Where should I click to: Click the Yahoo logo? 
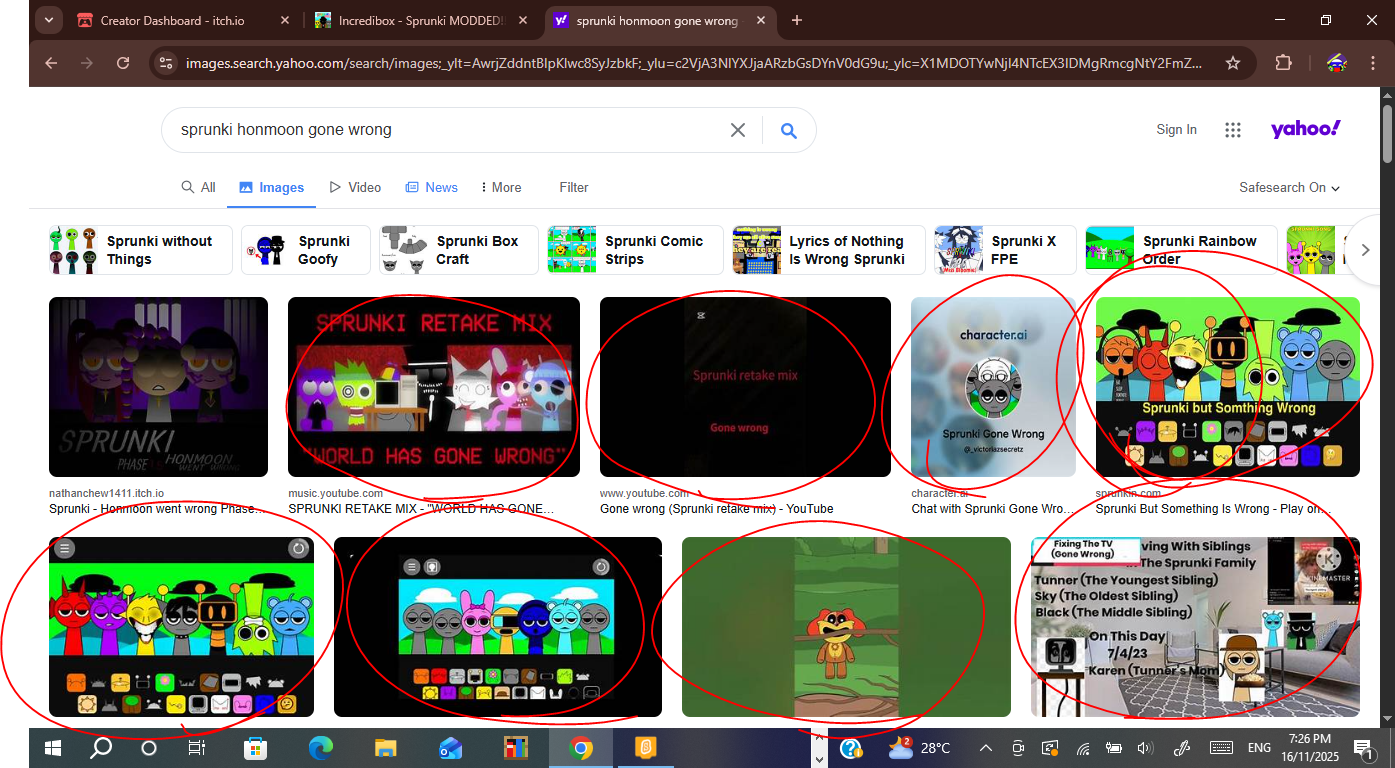1305,129
